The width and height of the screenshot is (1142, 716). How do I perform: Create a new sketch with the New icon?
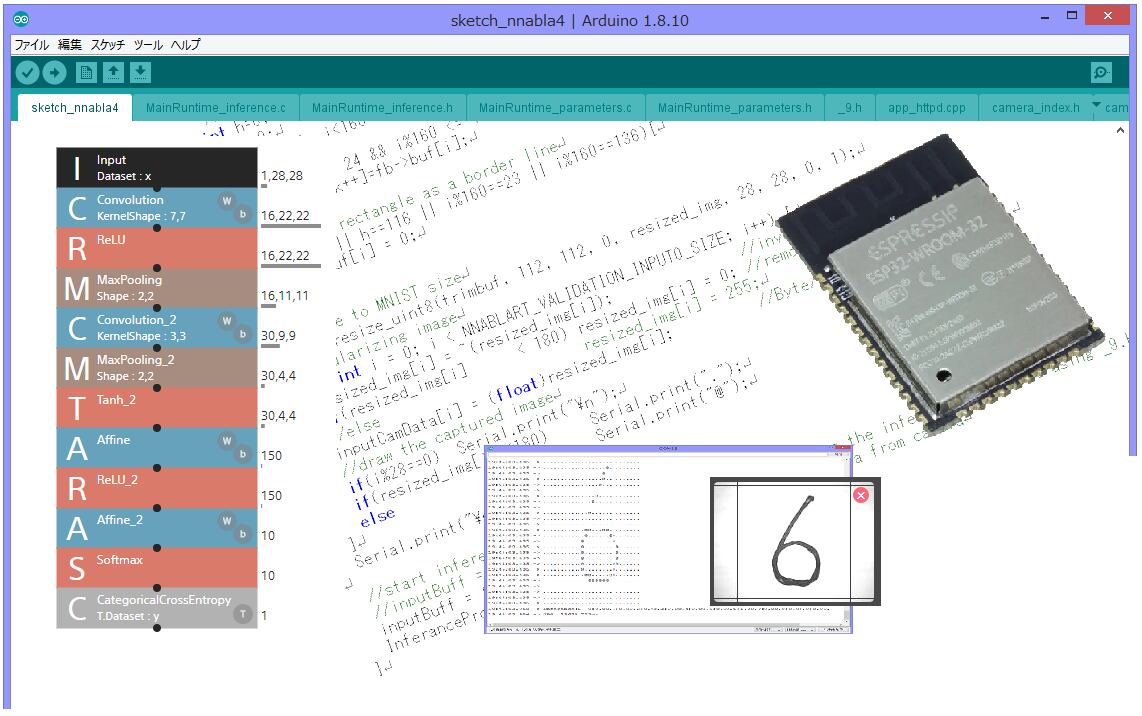[x=86, y=72]
